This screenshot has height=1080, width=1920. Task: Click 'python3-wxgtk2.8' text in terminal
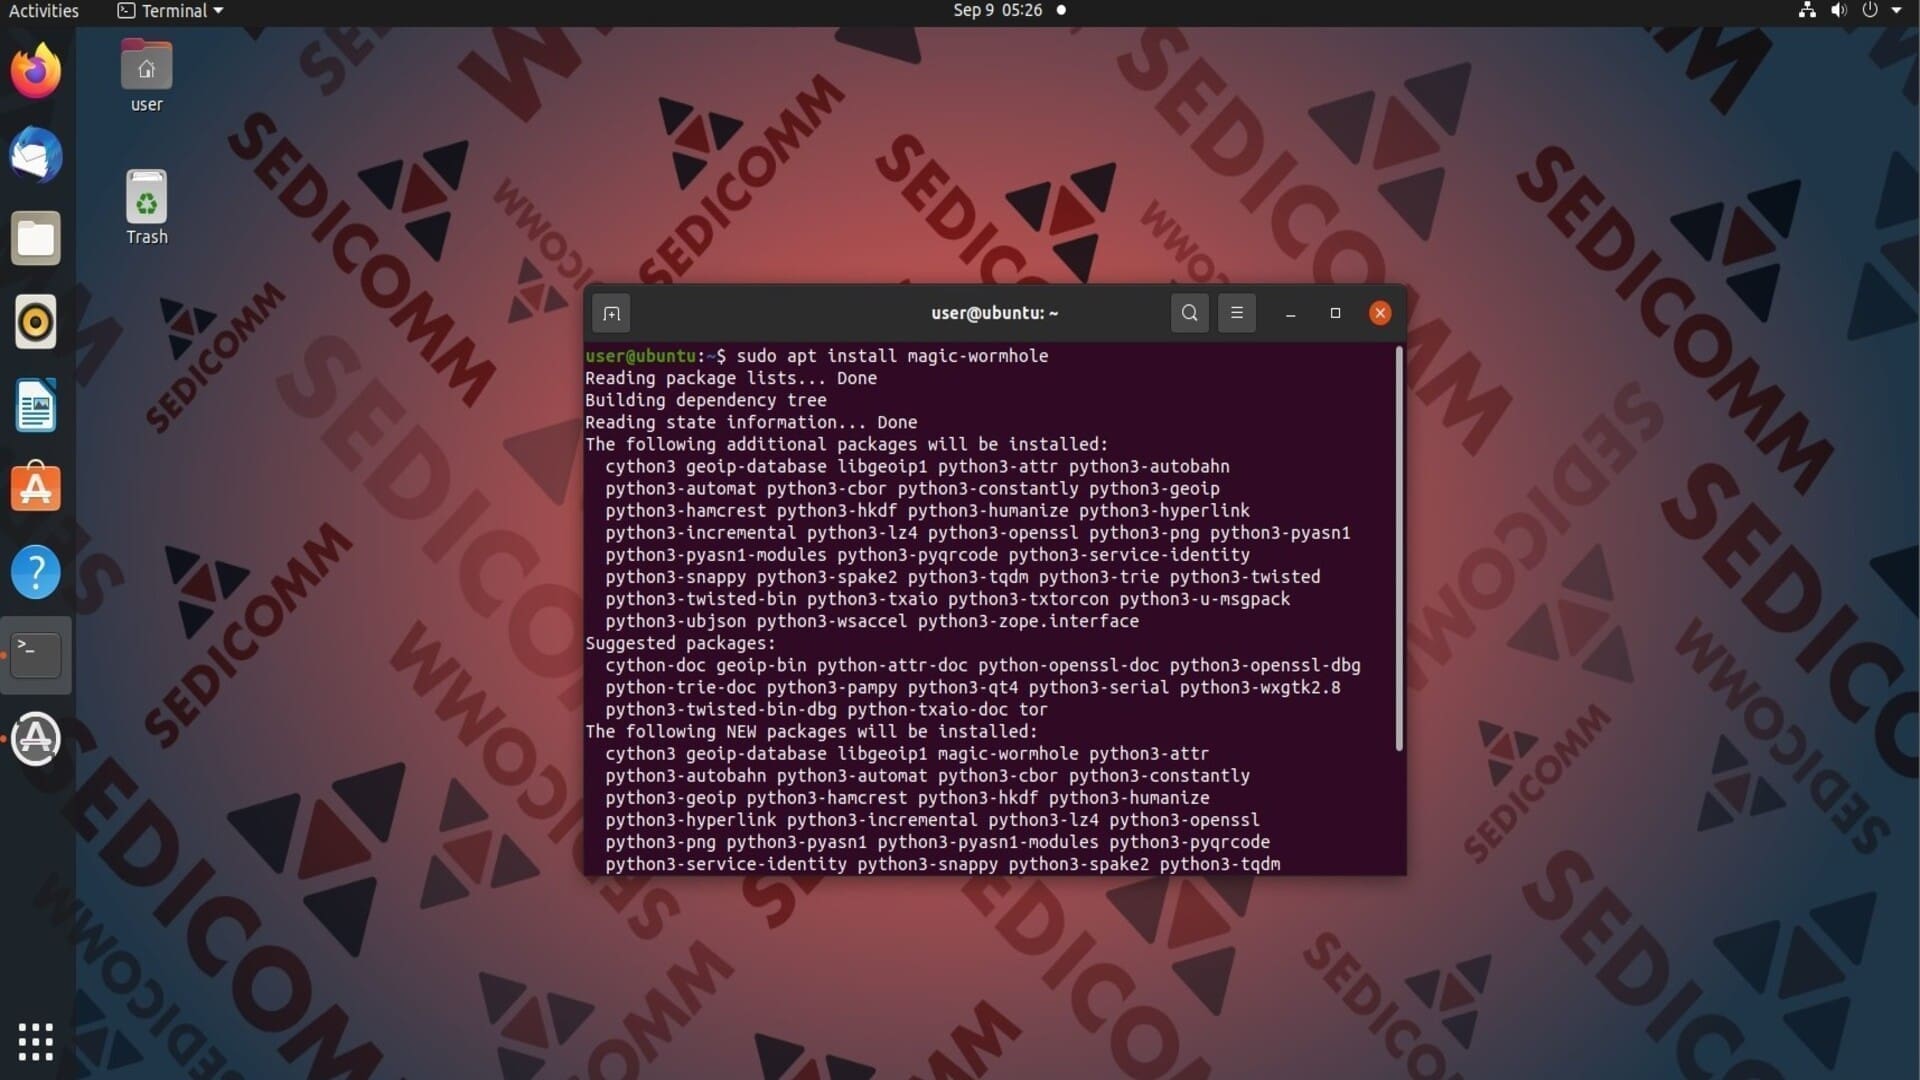(x=1260, y=687)
